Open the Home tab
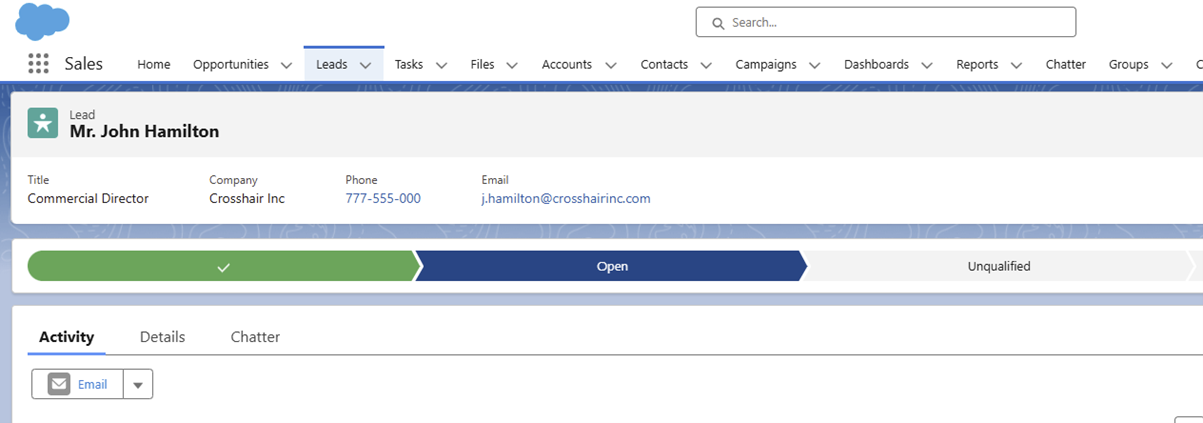This screenshot has height=423, width=1203. [154, 64]
